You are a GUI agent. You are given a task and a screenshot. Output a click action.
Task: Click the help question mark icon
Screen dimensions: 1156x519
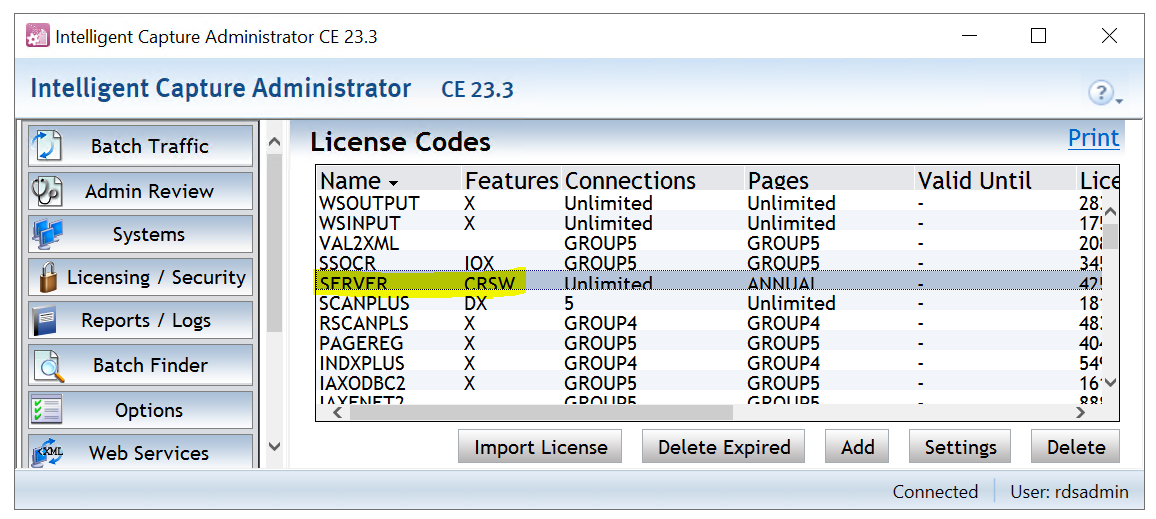tap(1101, 92)
